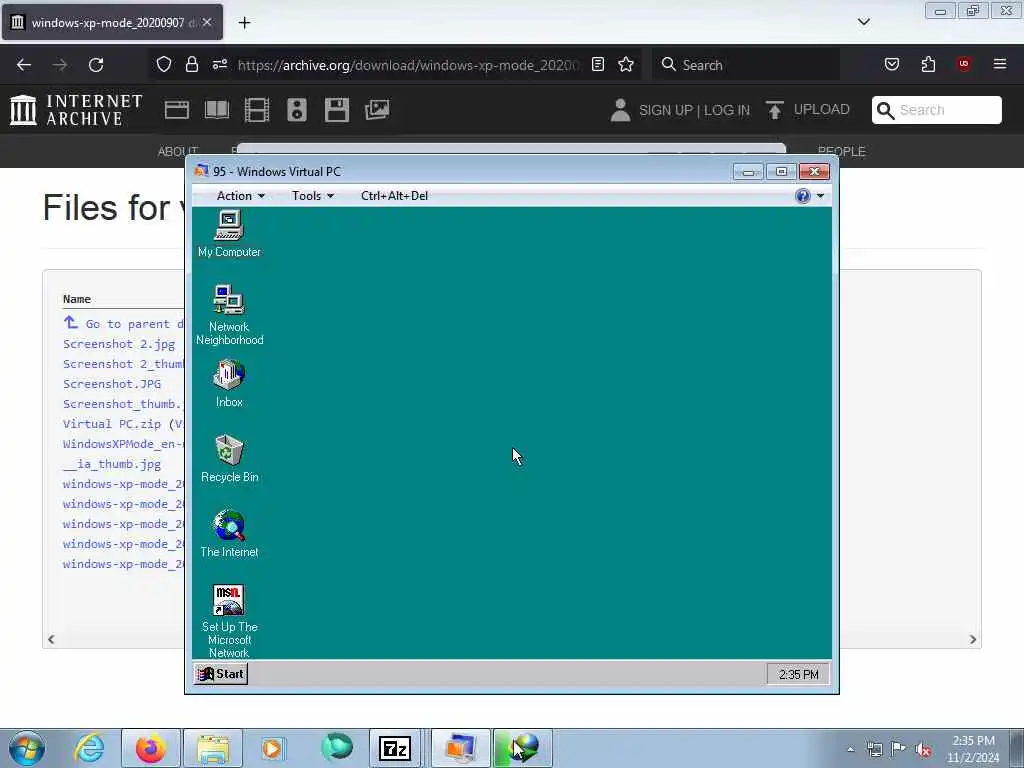
Task: Go back in Firefox
Action: (24, 65)
